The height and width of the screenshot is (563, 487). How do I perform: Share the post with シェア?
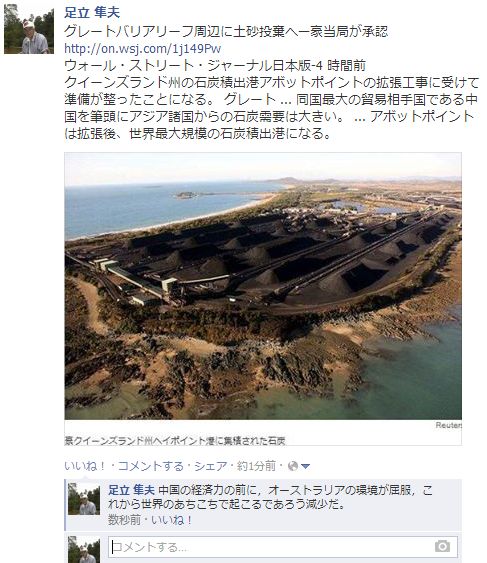tap(210, 466)
